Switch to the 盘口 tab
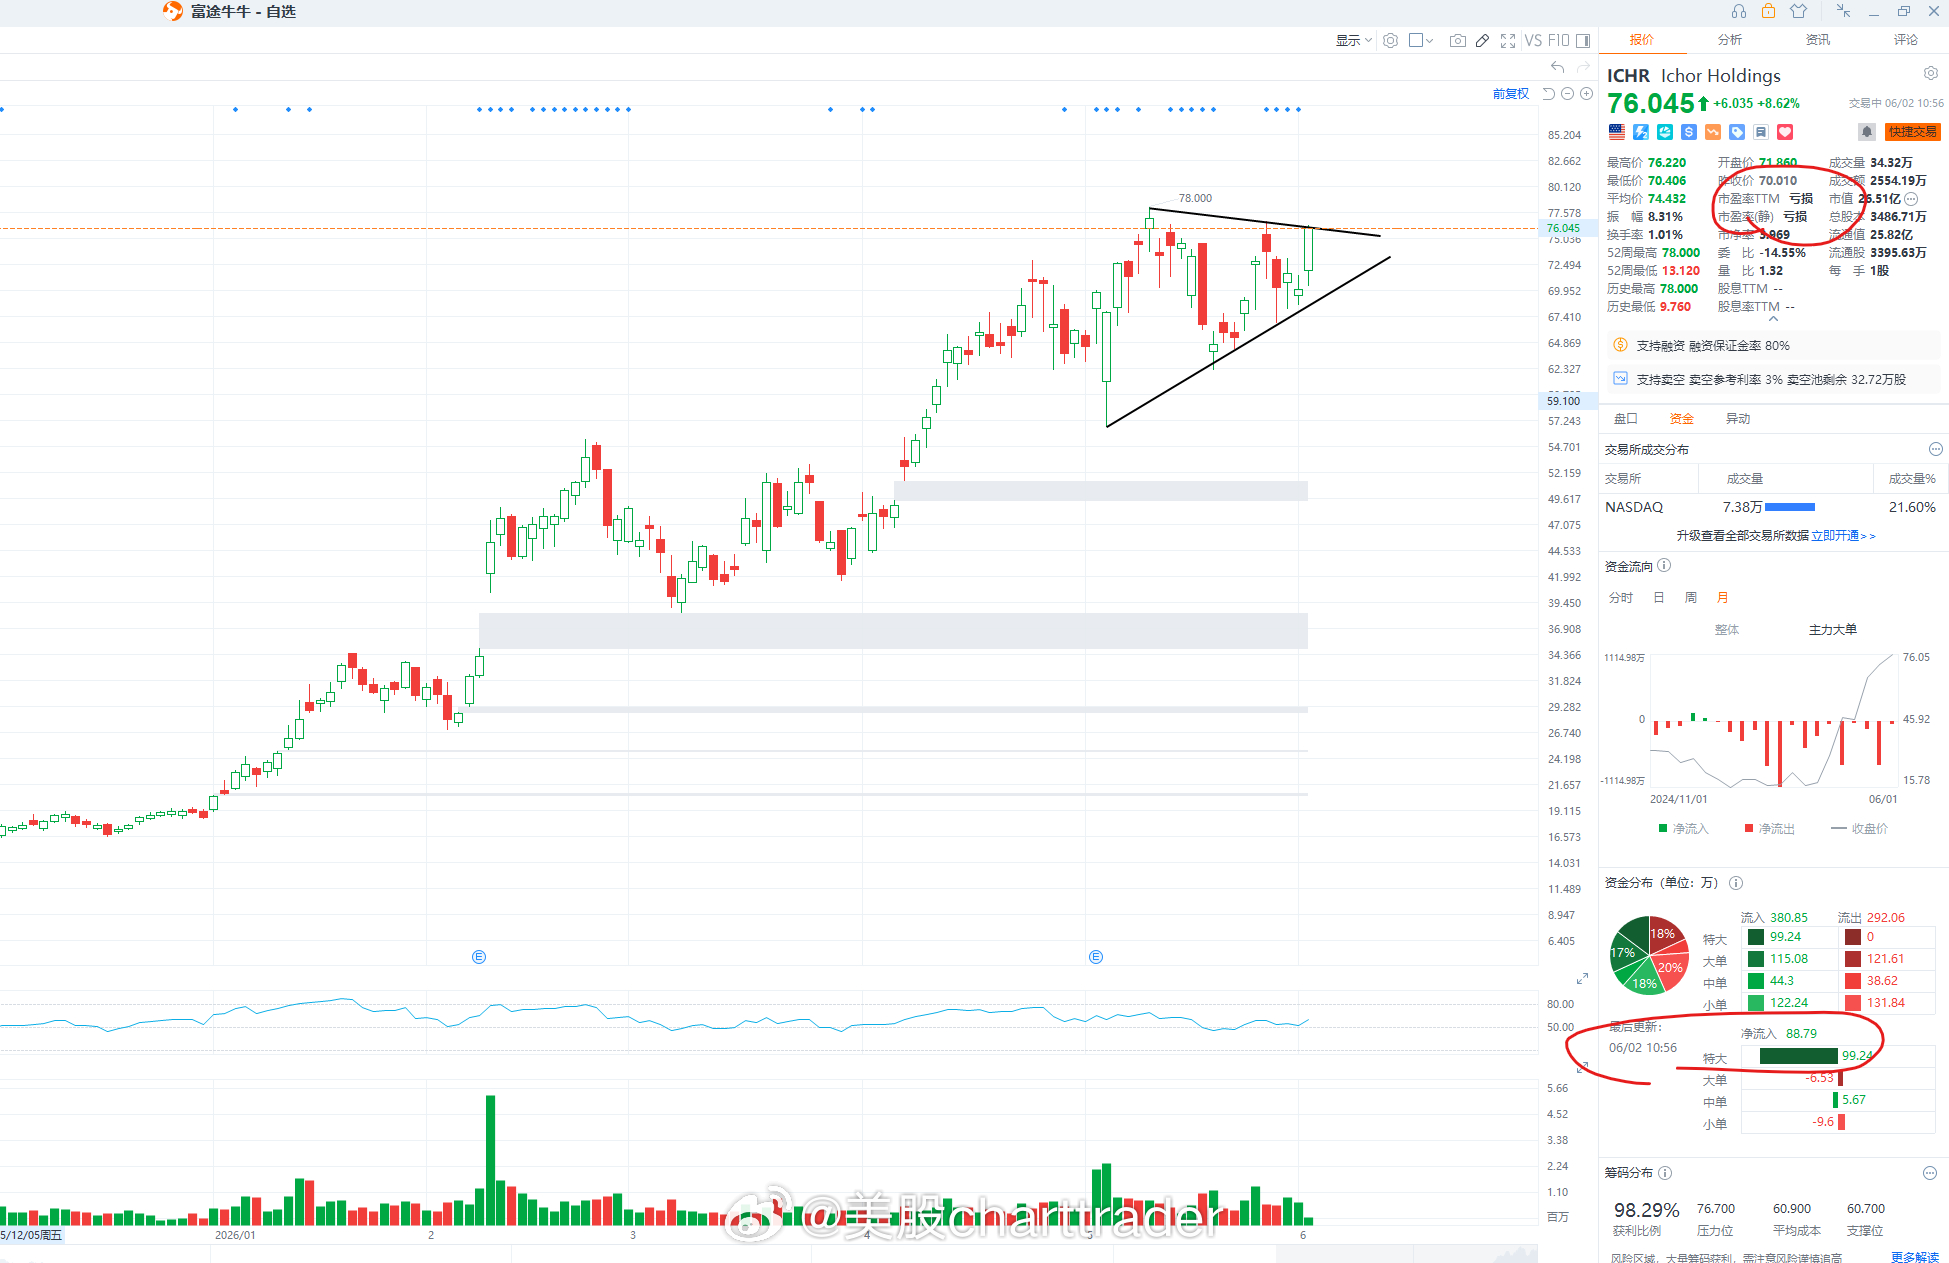Screen dimensions: 1949x1263 pos(1626,419)
